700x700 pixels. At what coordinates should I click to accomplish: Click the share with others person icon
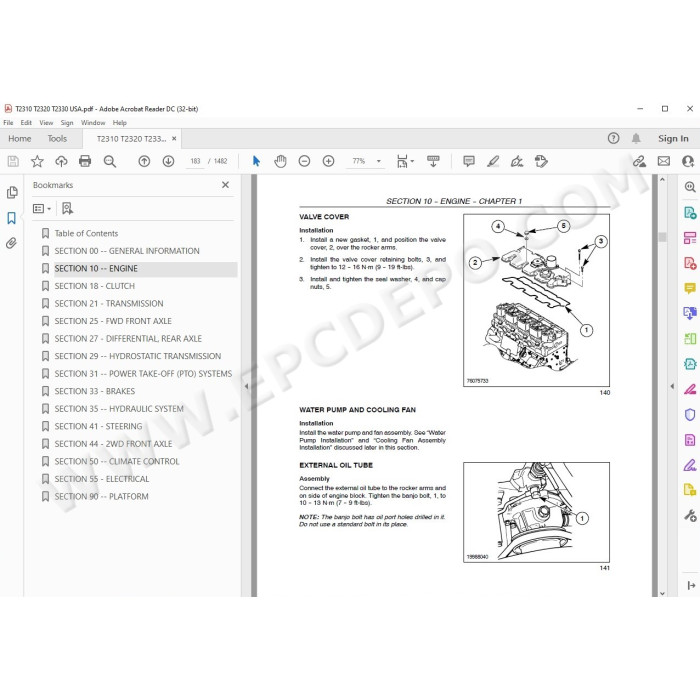point(688,161)
